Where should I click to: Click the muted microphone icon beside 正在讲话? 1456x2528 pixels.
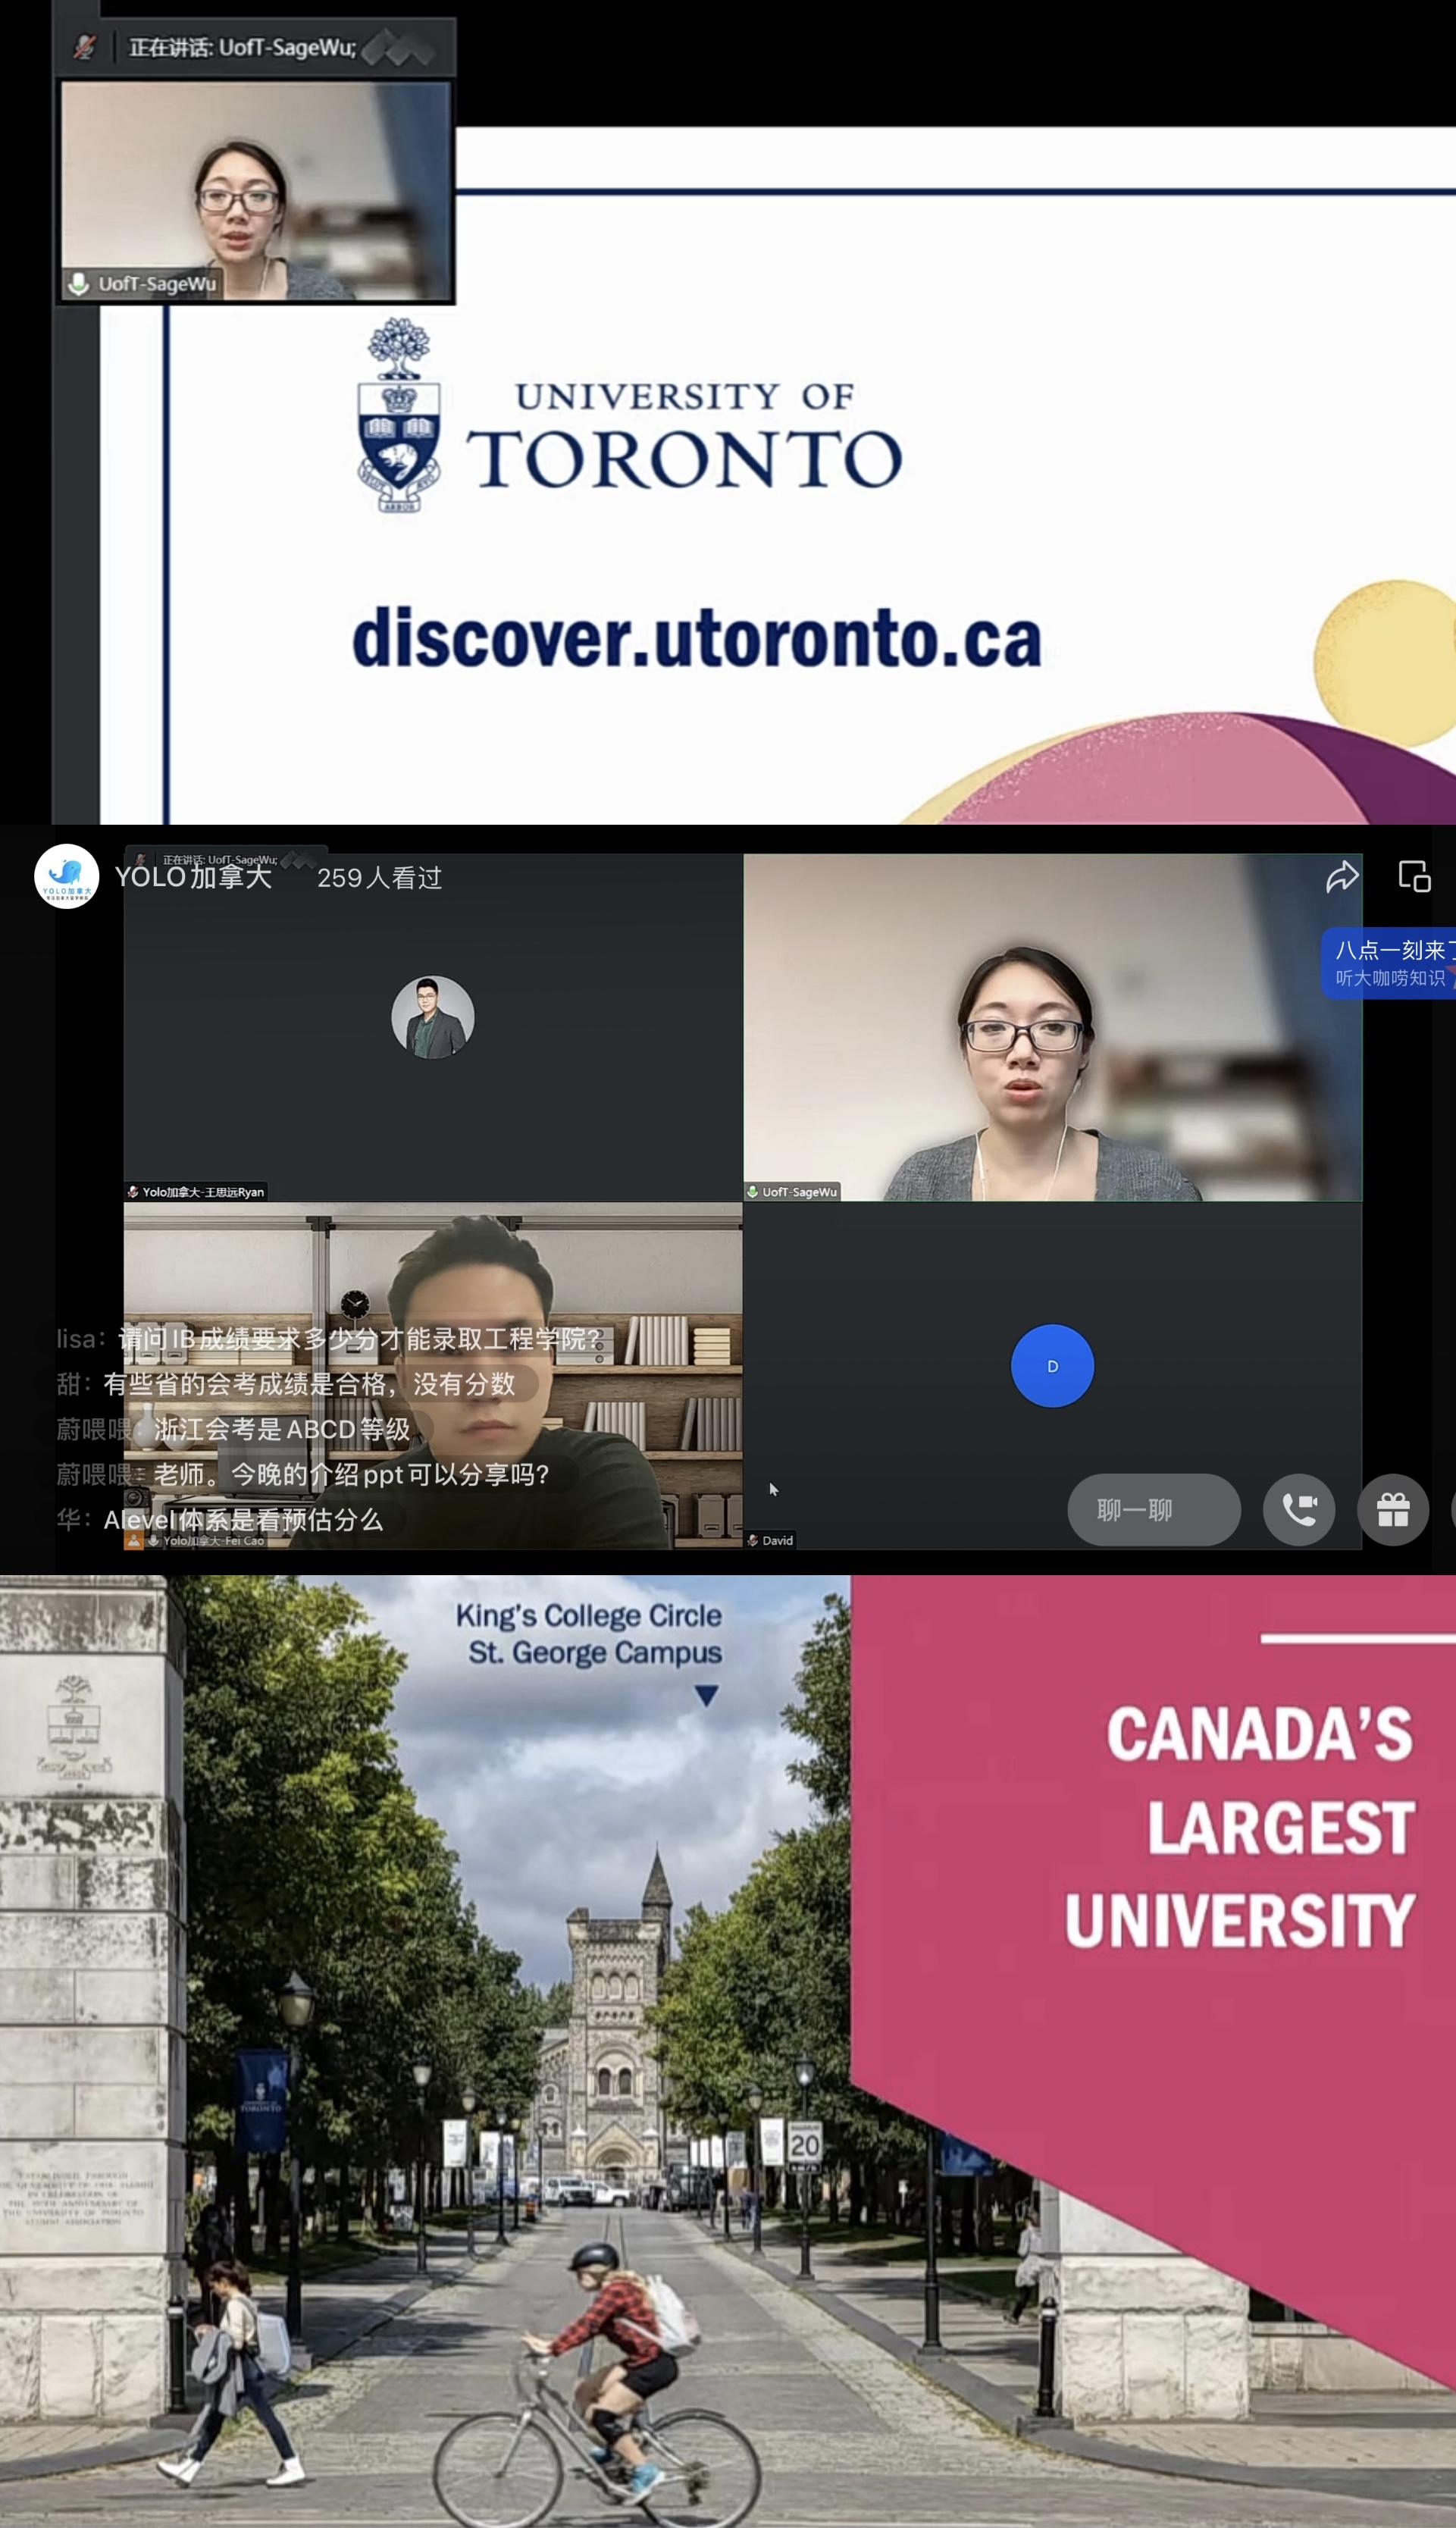(85, 46)
